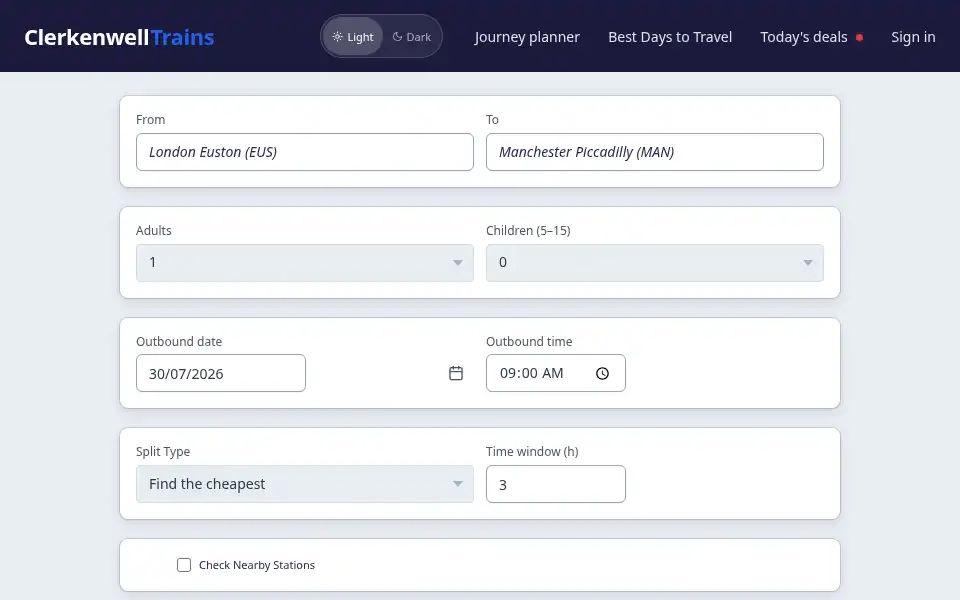This screenshot has width=960, height=600.
Task: Switch to Dark theme
Action: click(411, 37)
